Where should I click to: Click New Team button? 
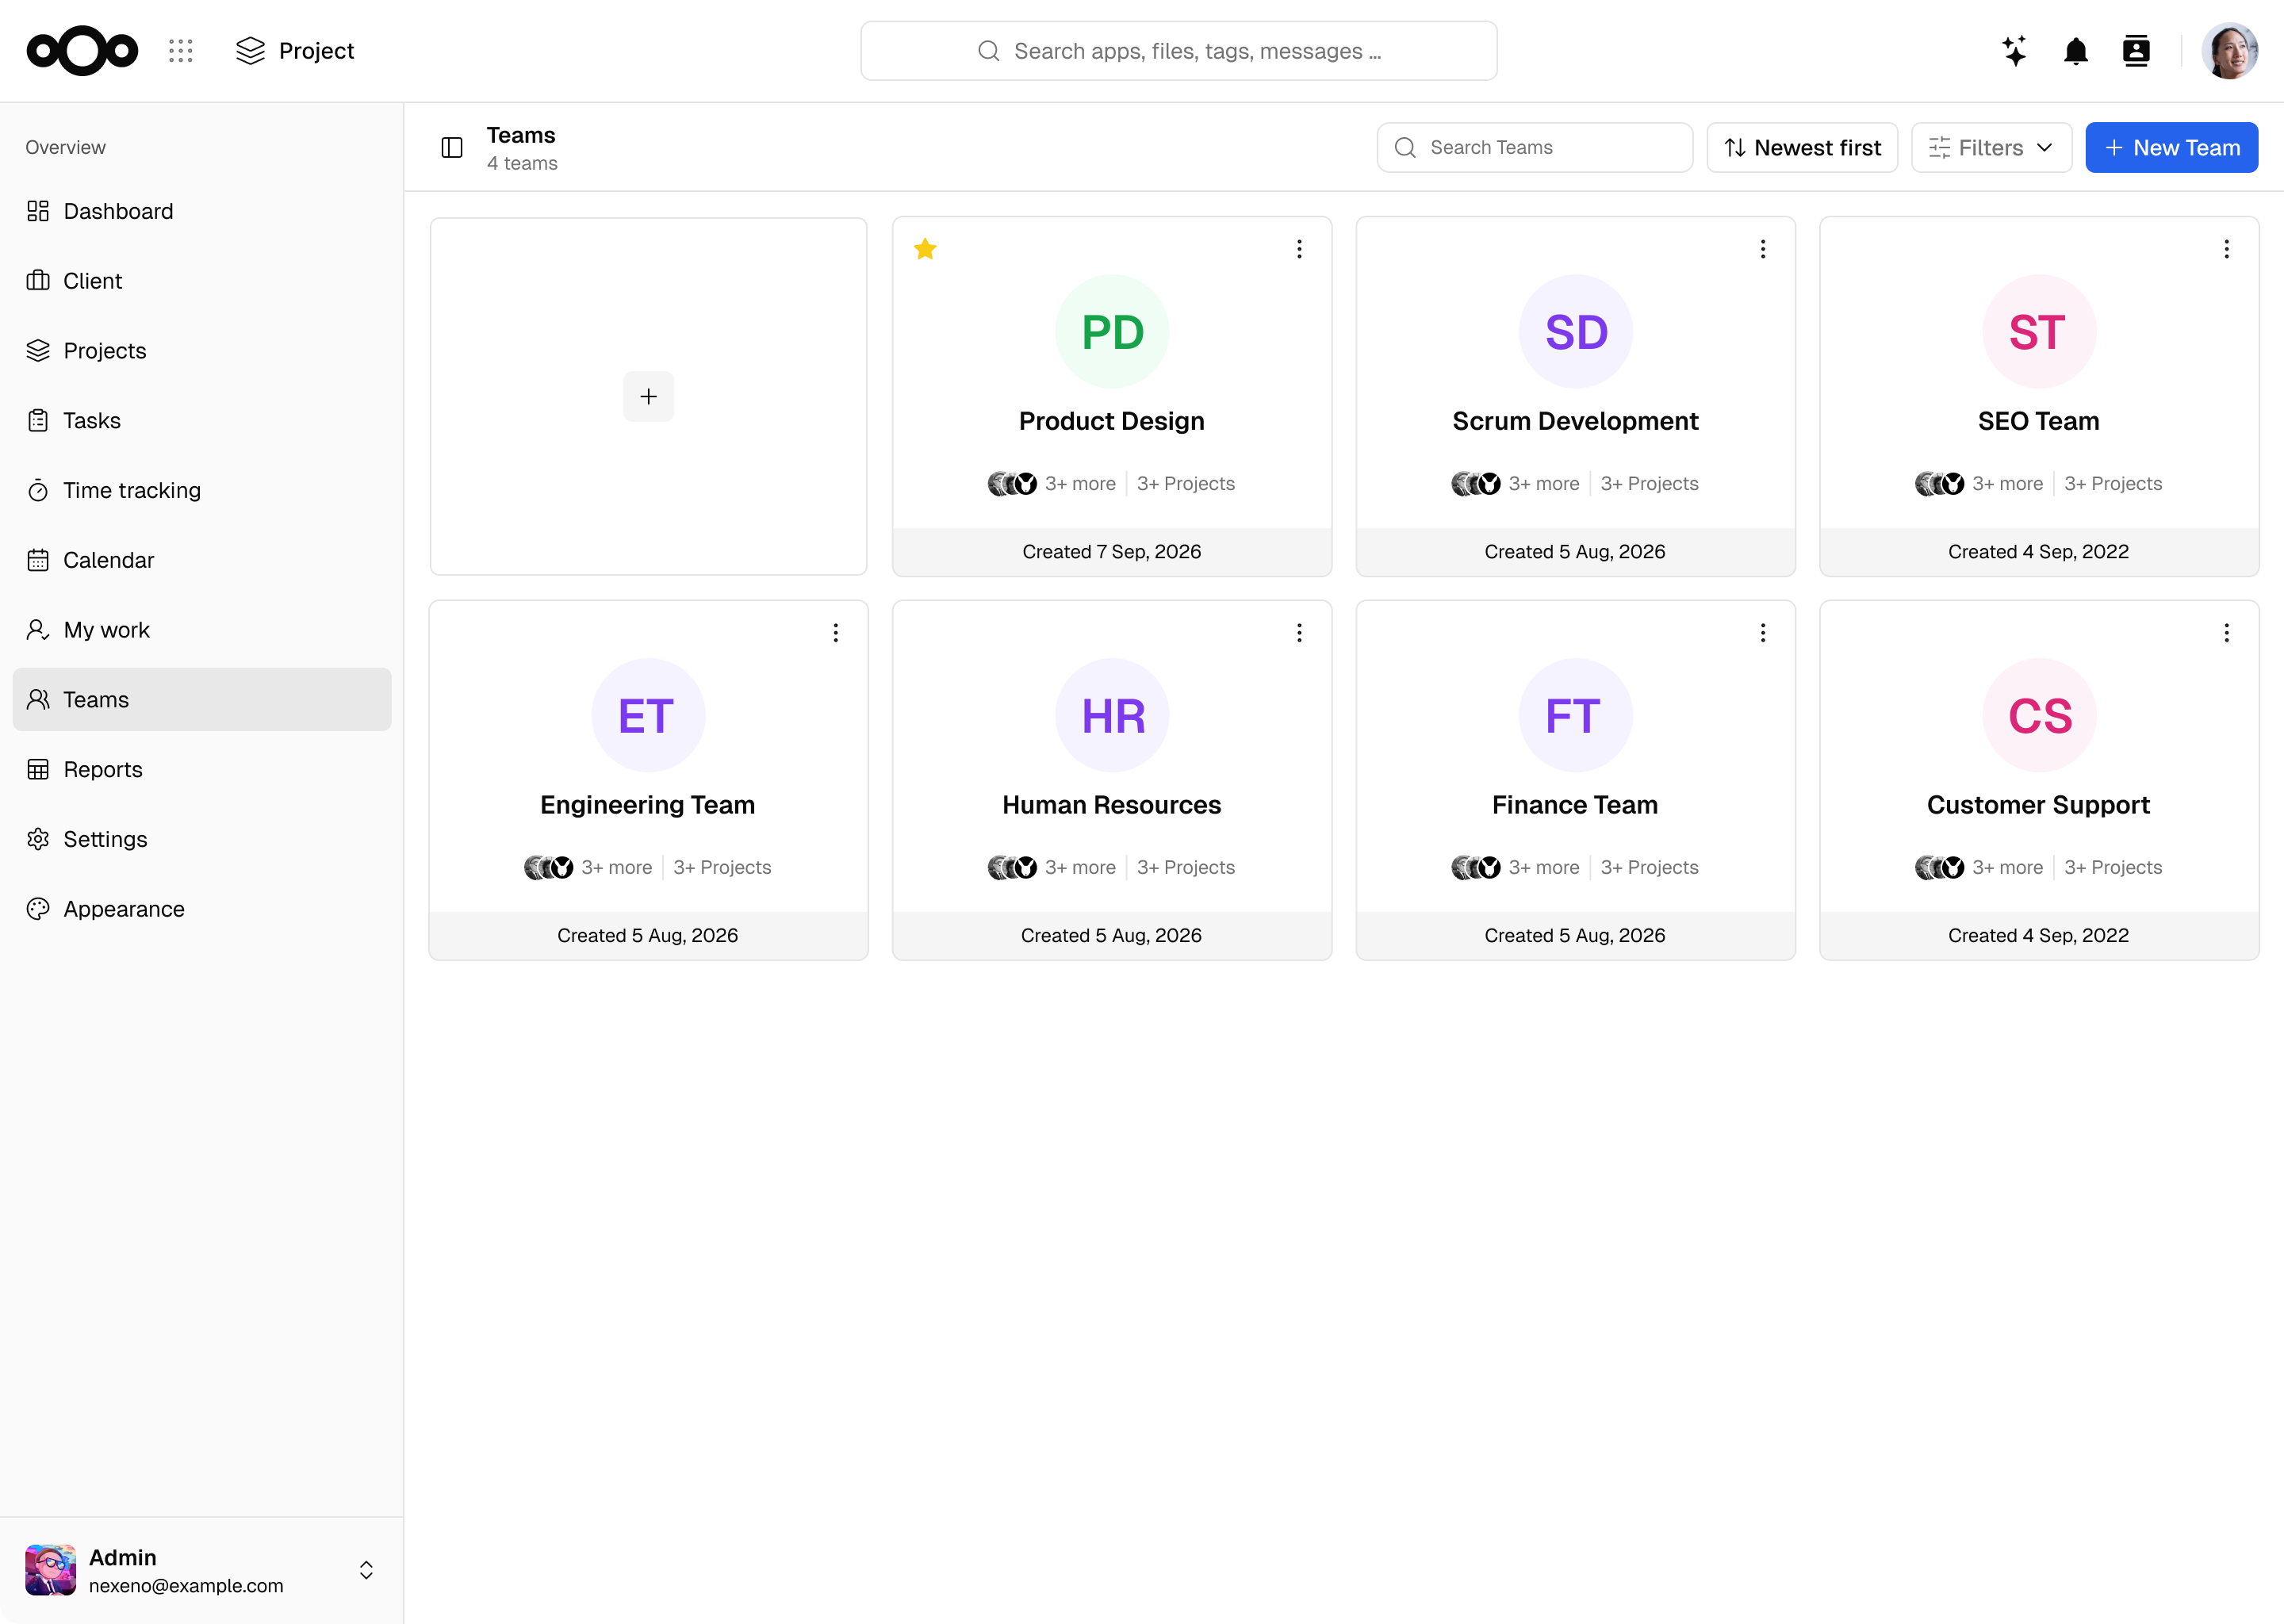click(2171, 148)
